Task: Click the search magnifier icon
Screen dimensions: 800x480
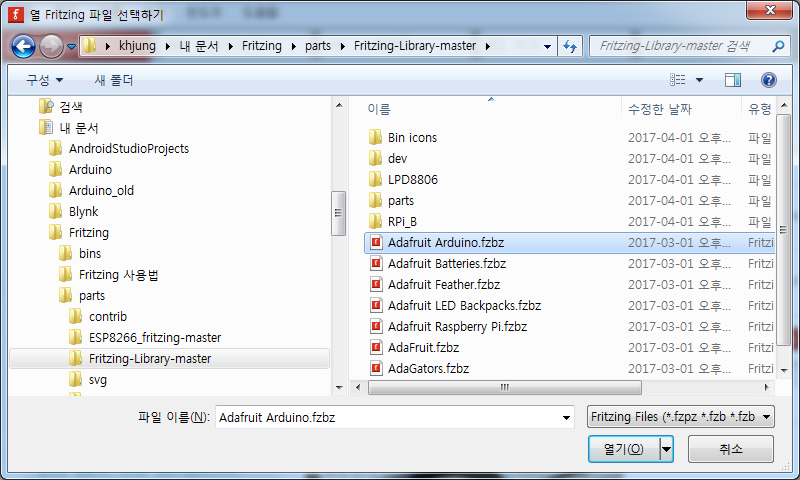Action: click(778, 46)
